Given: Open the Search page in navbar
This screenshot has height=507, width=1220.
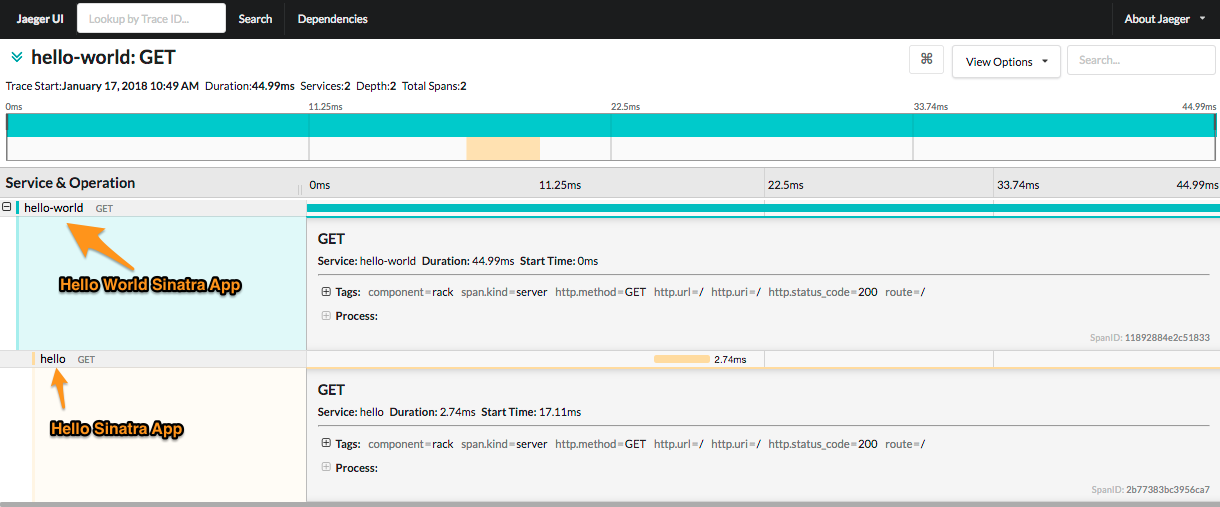Looking at the screenshot, I should coord(255,19).
